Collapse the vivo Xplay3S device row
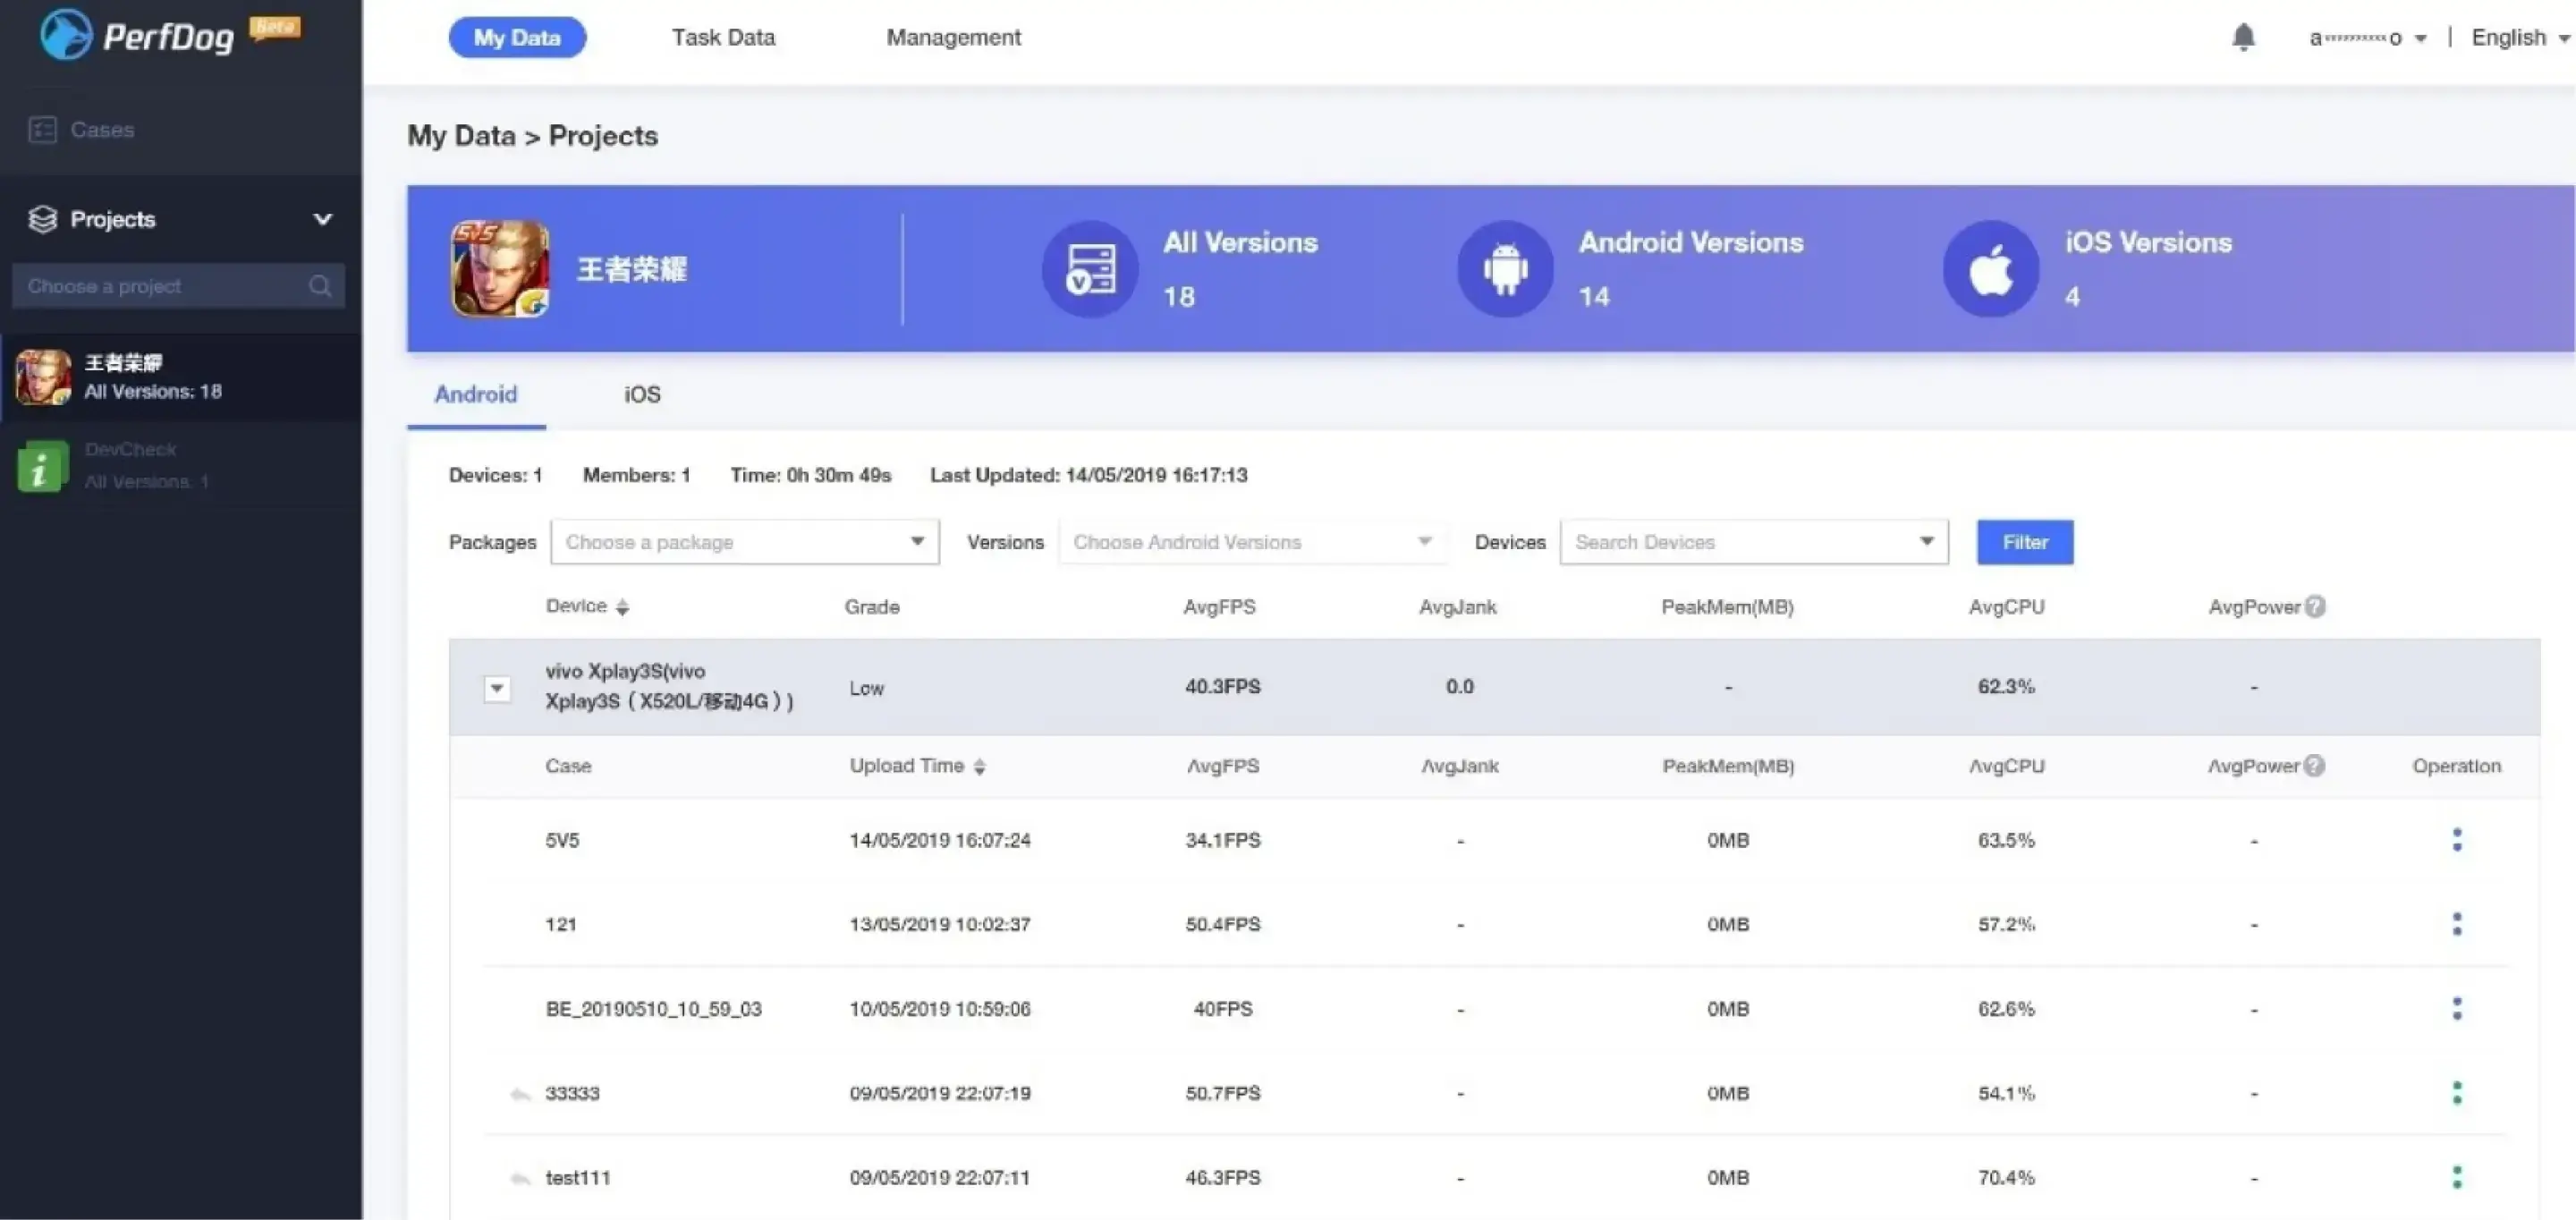 pyautogui.click(x=496, y=688)
